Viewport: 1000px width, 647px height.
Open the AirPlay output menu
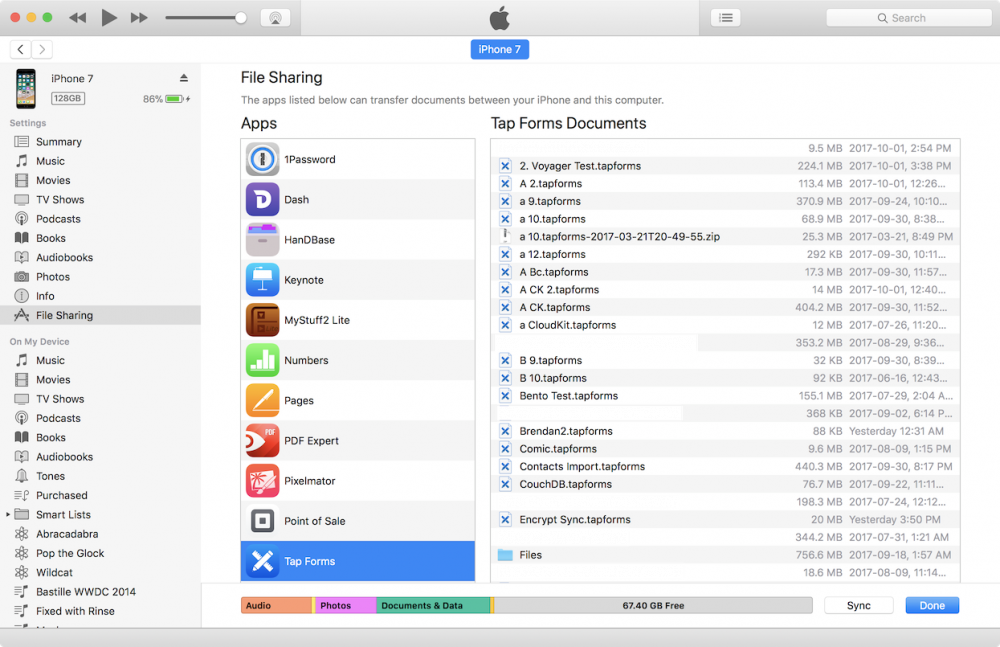pos(276,18)
